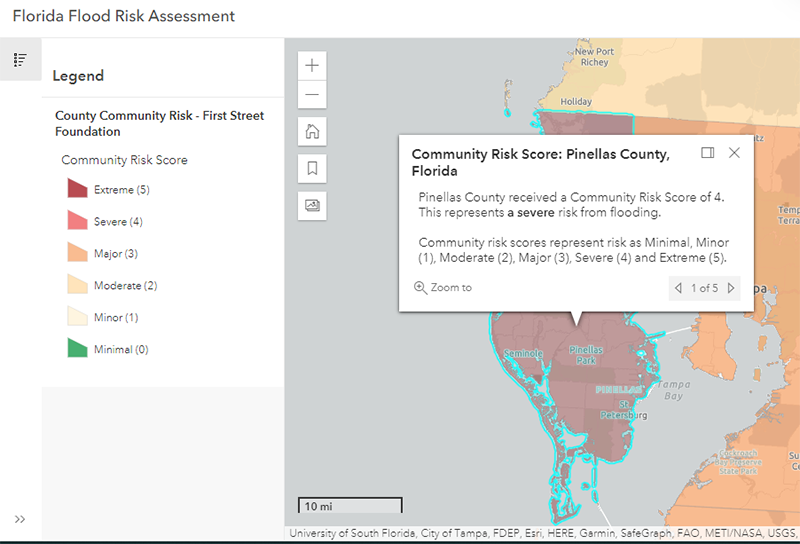Image resolution: width=800 pixels, height=544 pixels.
Task: Click Zoom to in the popup
Action: click(443, 288)
